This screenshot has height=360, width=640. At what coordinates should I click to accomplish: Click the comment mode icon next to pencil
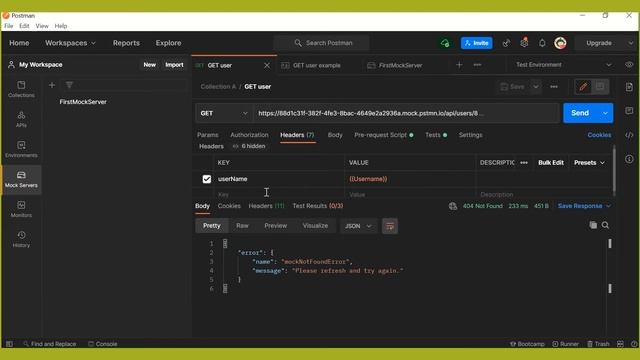point(600,87)
